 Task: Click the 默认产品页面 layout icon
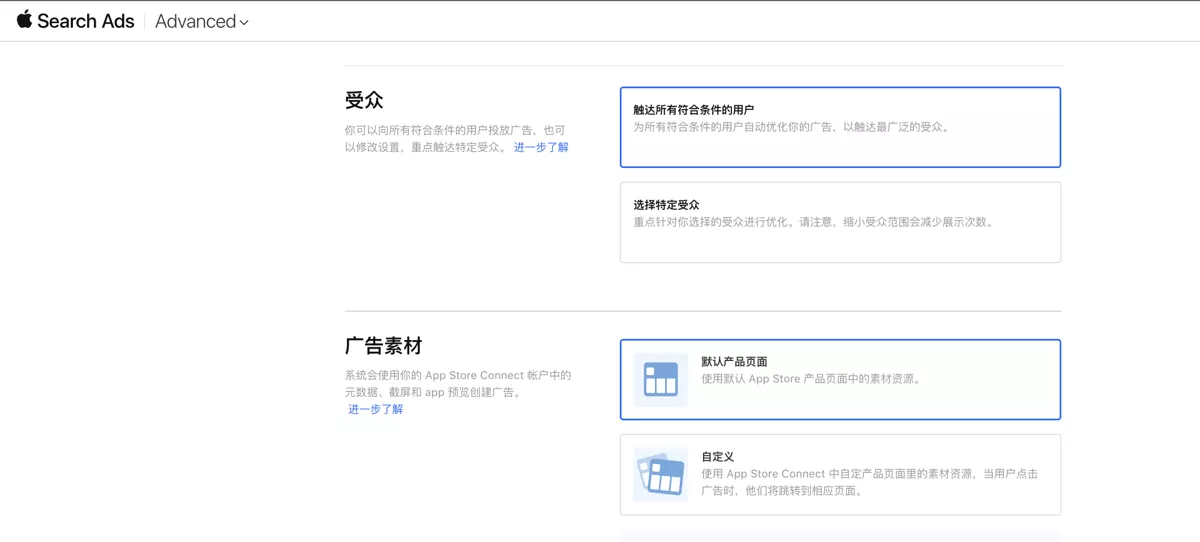point(660,380)
